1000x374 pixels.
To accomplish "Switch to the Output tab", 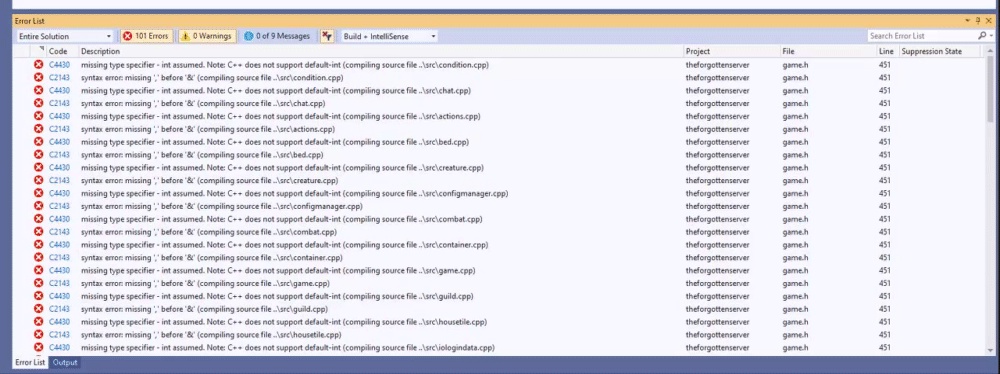I will (x=65, y=363).
